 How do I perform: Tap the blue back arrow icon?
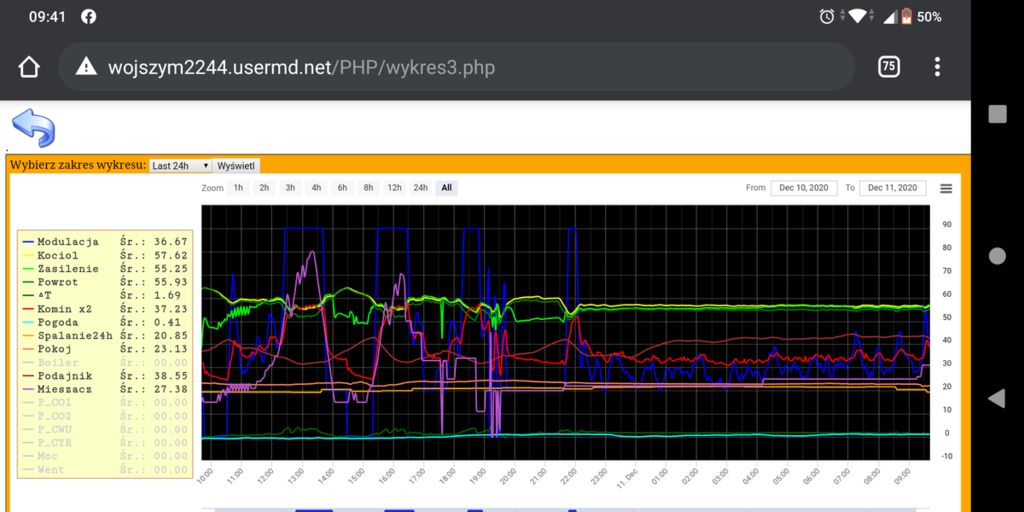33,128
